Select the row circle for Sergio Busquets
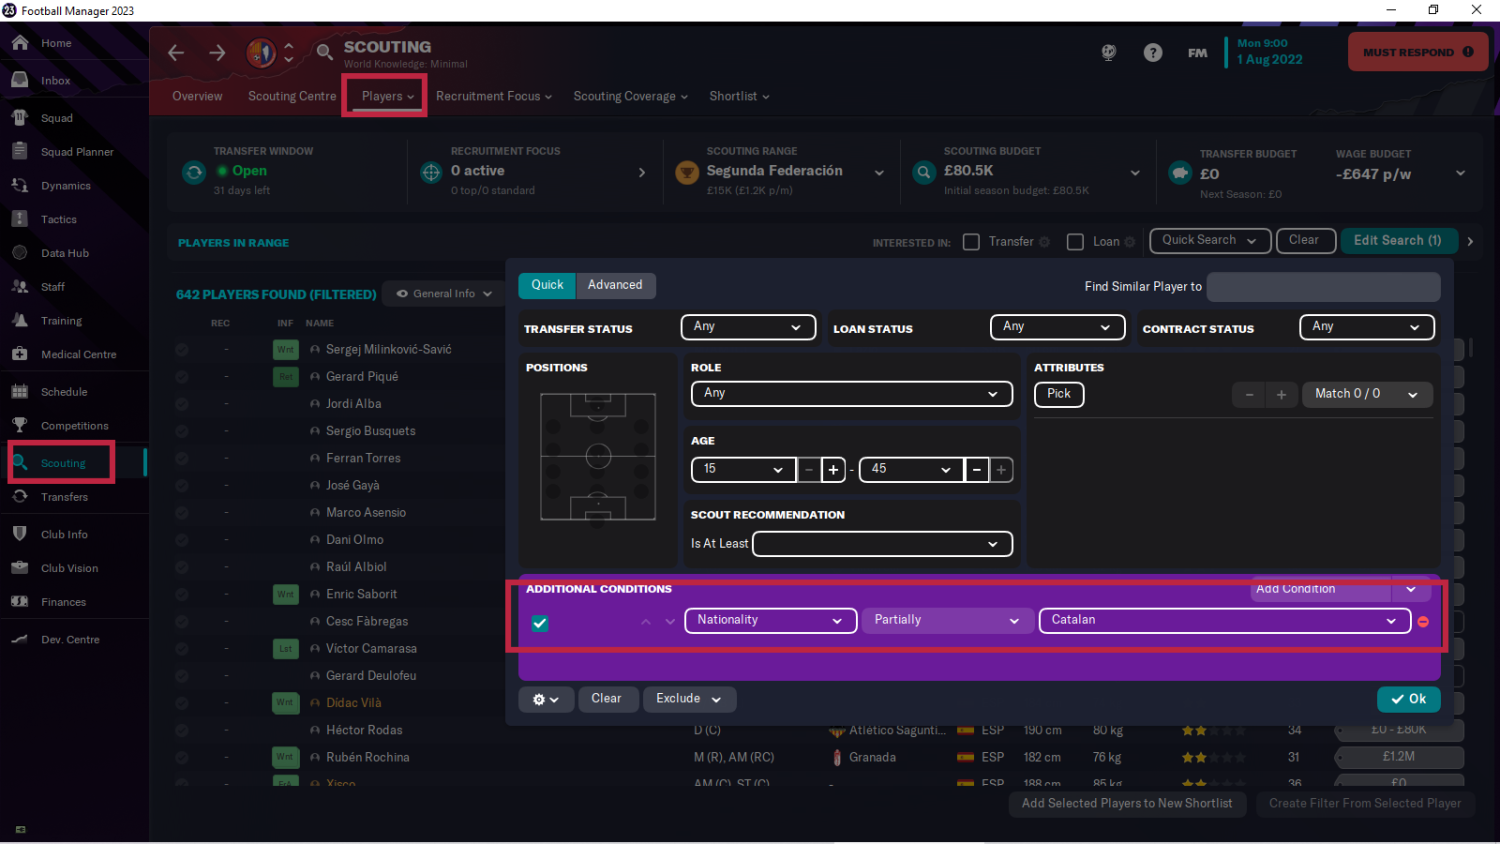Image resolution: width=1500 pixels, height=844 pixels. pos(181,431)
